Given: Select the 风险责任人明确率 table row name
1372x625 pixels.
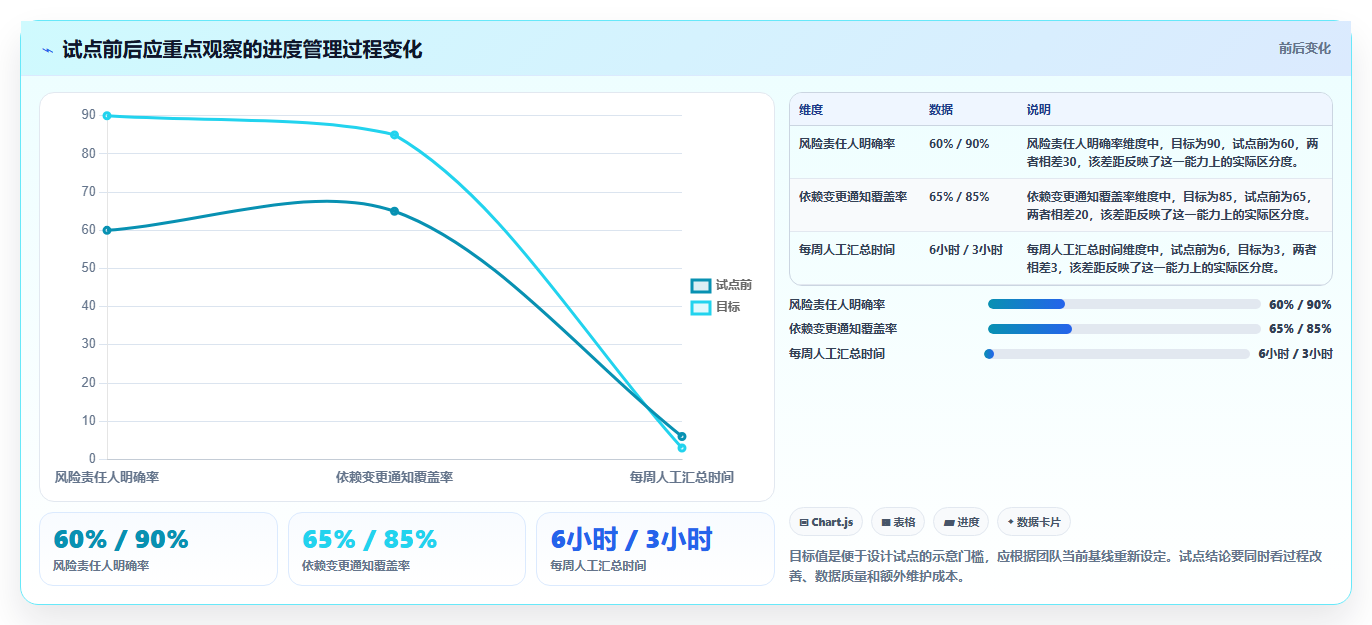Looking at the screenshot, I should tap(847, 144).
